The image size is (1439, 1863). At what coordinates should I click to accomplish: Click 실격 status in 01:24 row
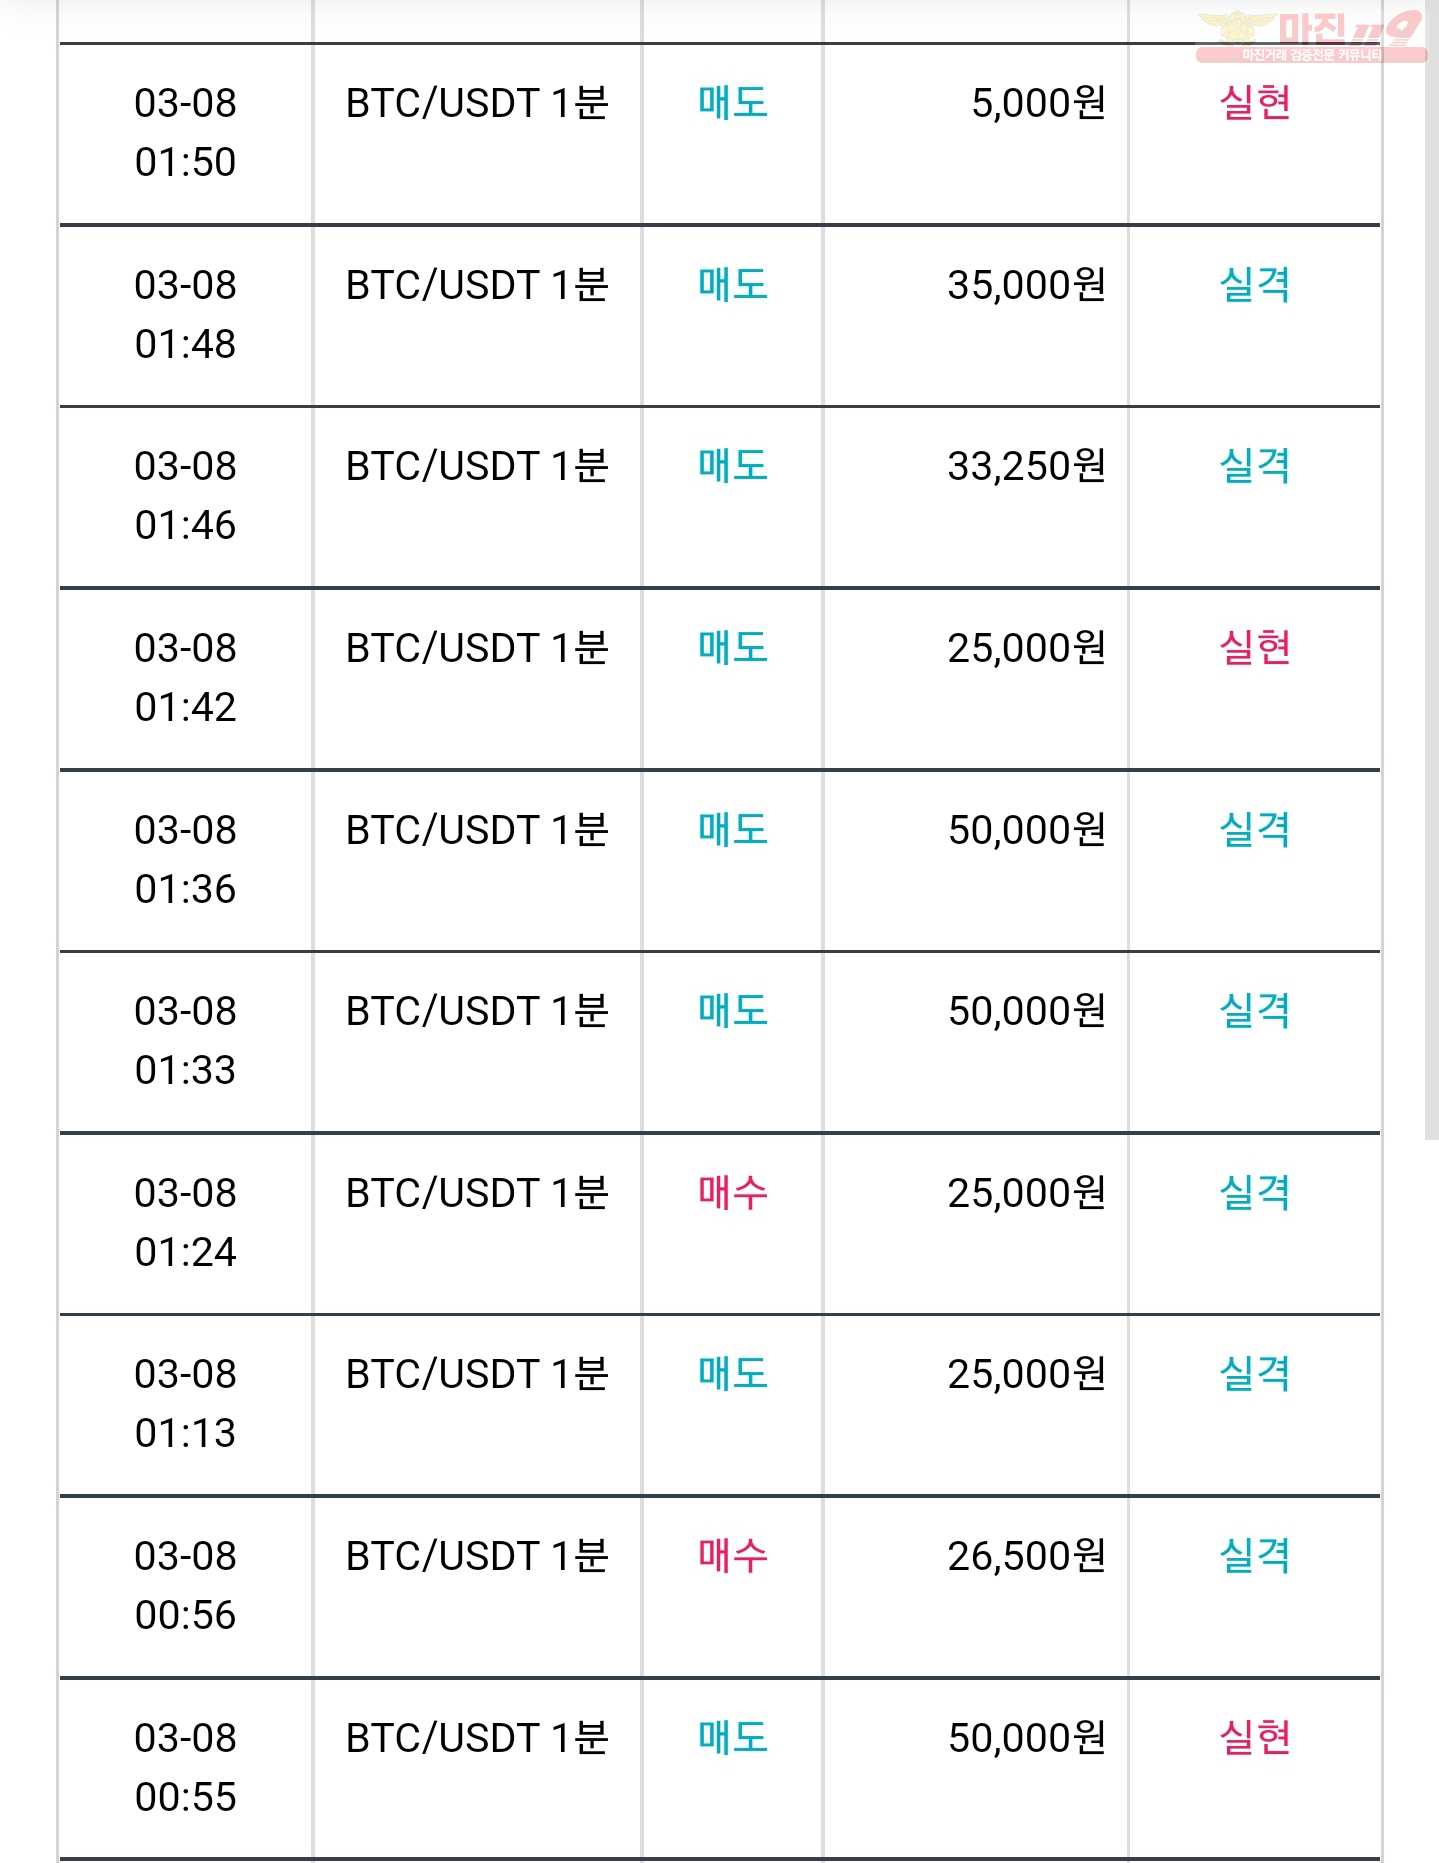tap(1255, 1193)
